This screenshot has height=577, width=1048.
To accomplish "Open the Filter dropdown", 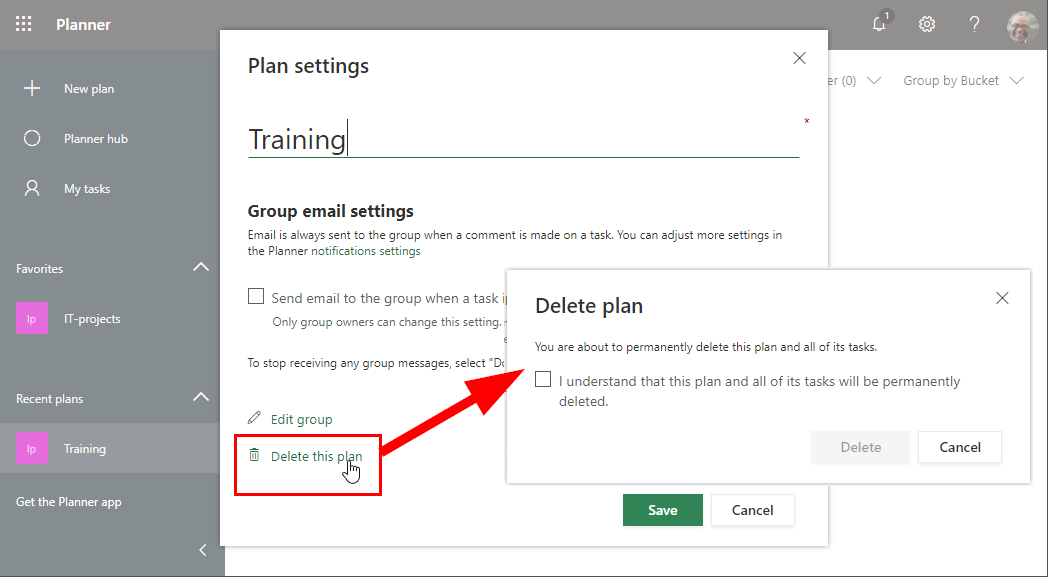I will point(856,81).
